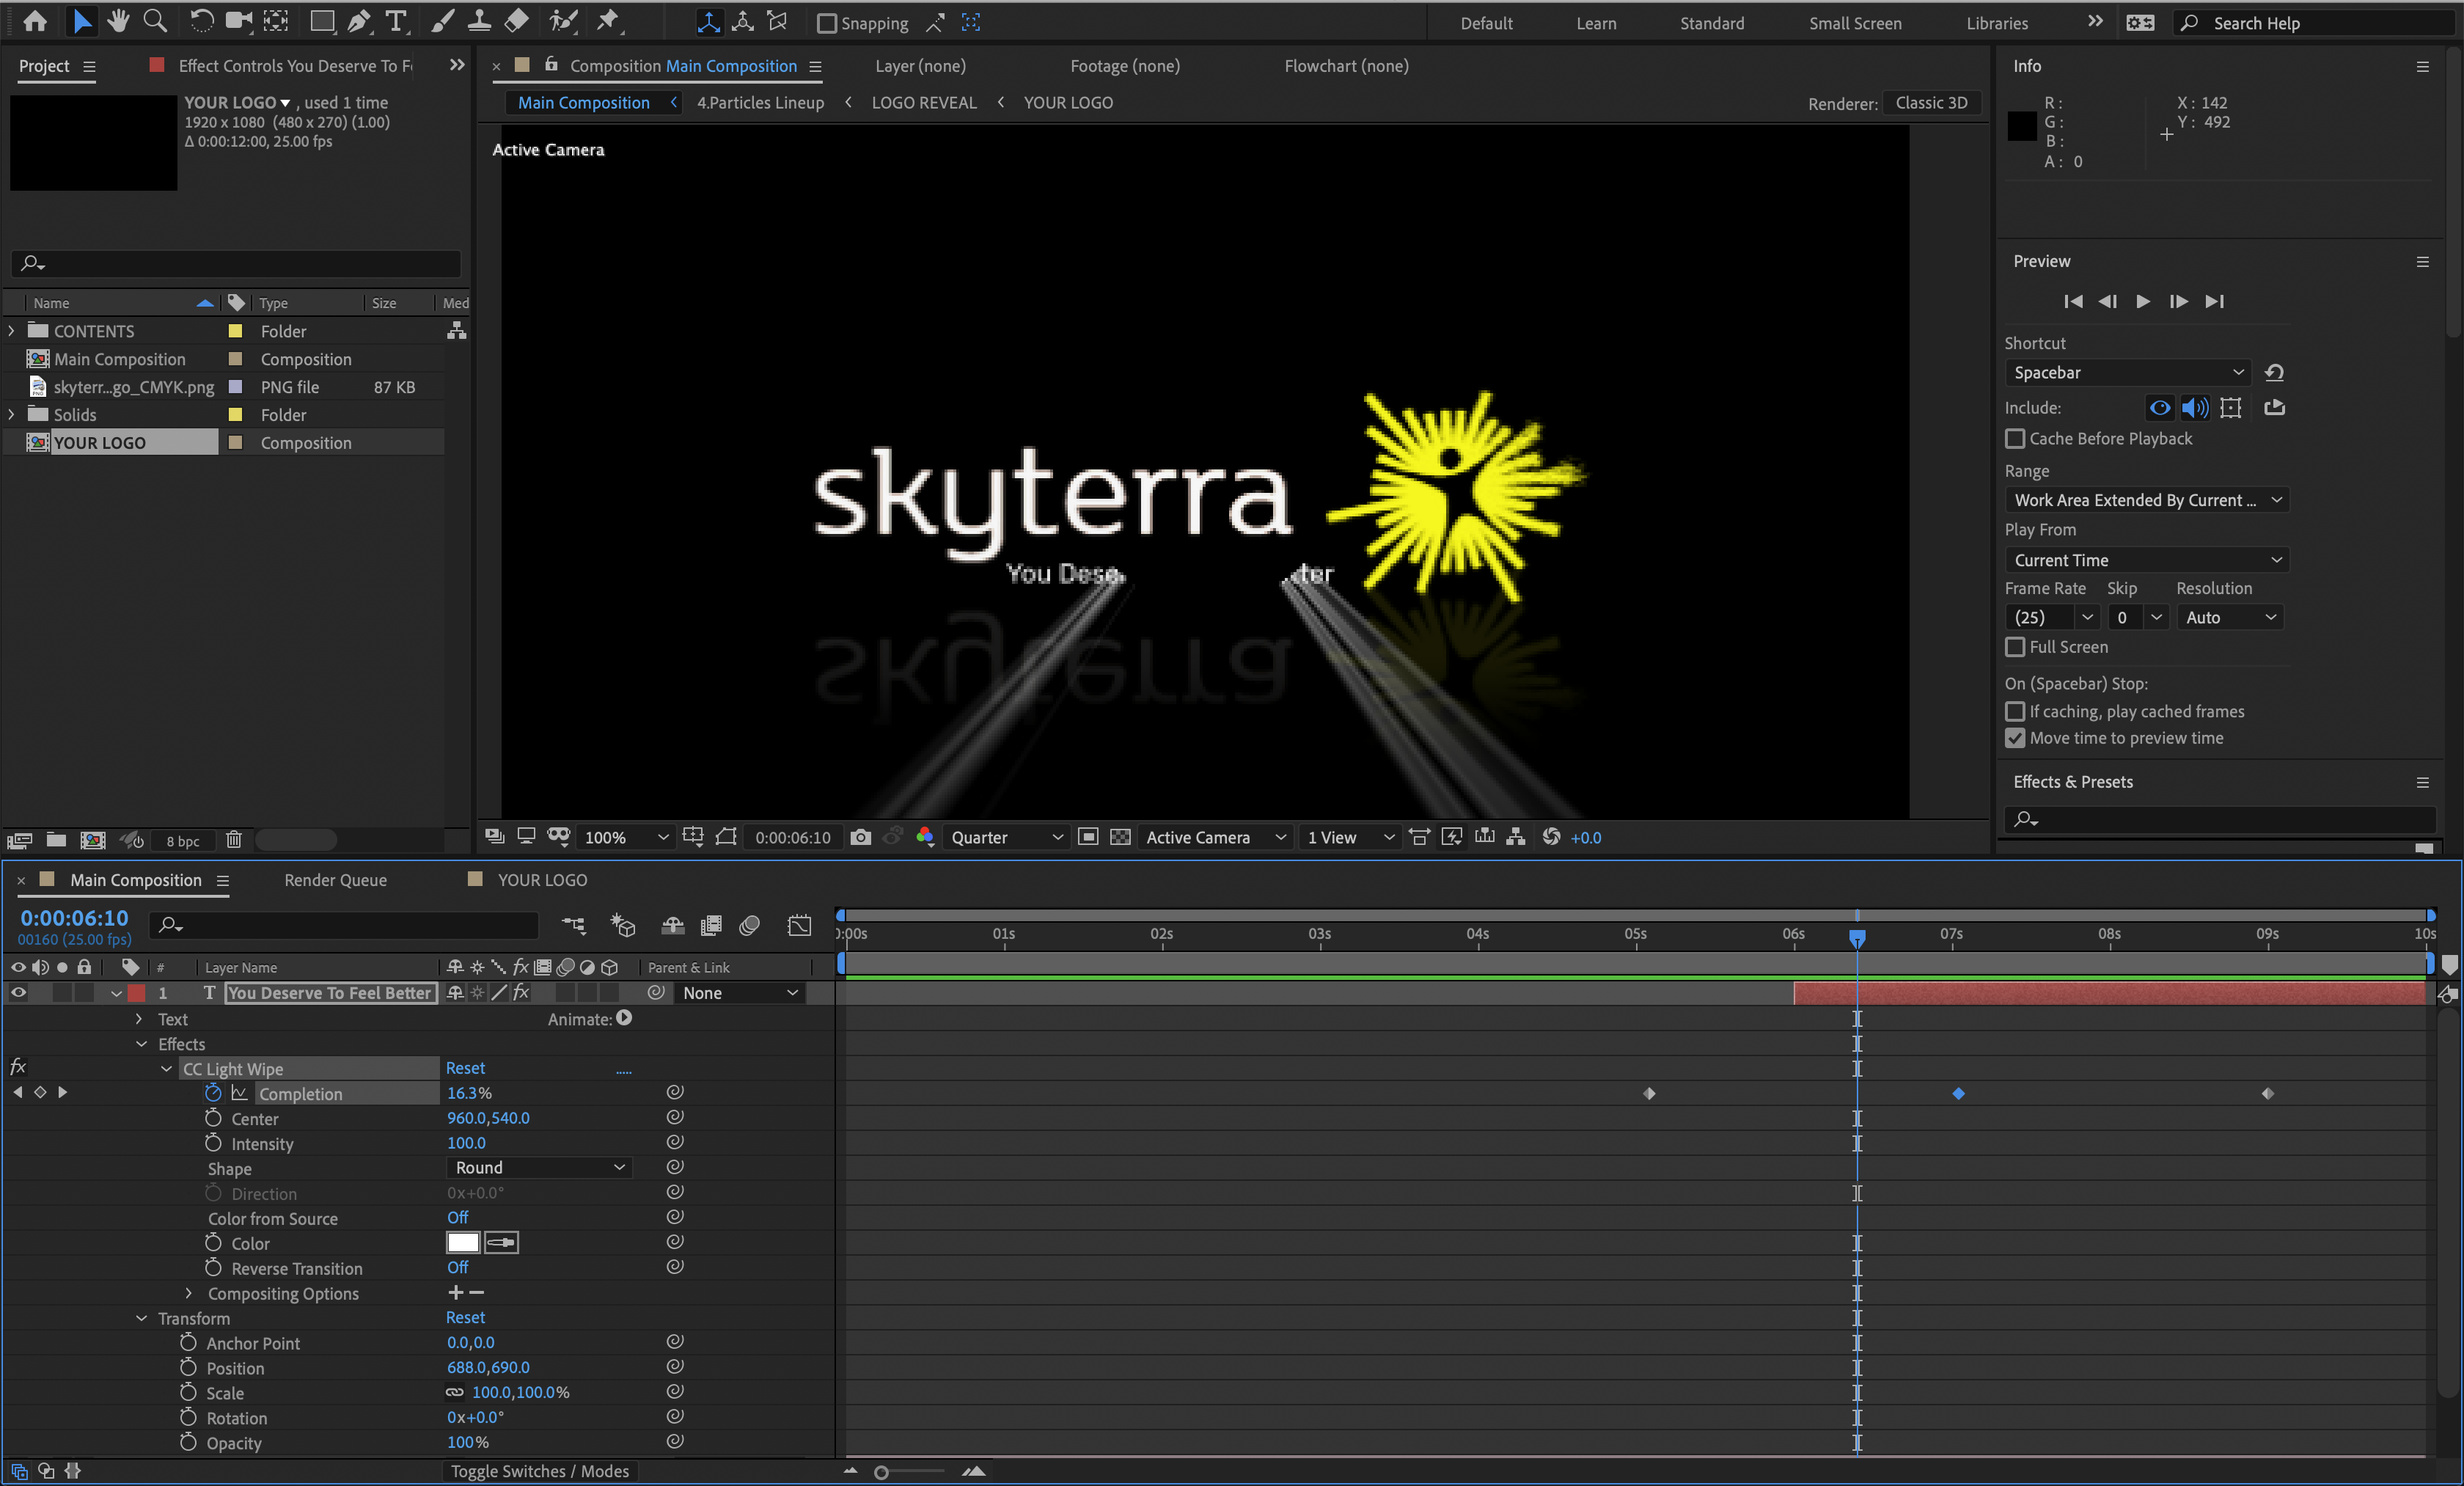Switch to YOUR LOGO timeline tab
This screenshot has height=1486, width=2464.
[542, 880]
